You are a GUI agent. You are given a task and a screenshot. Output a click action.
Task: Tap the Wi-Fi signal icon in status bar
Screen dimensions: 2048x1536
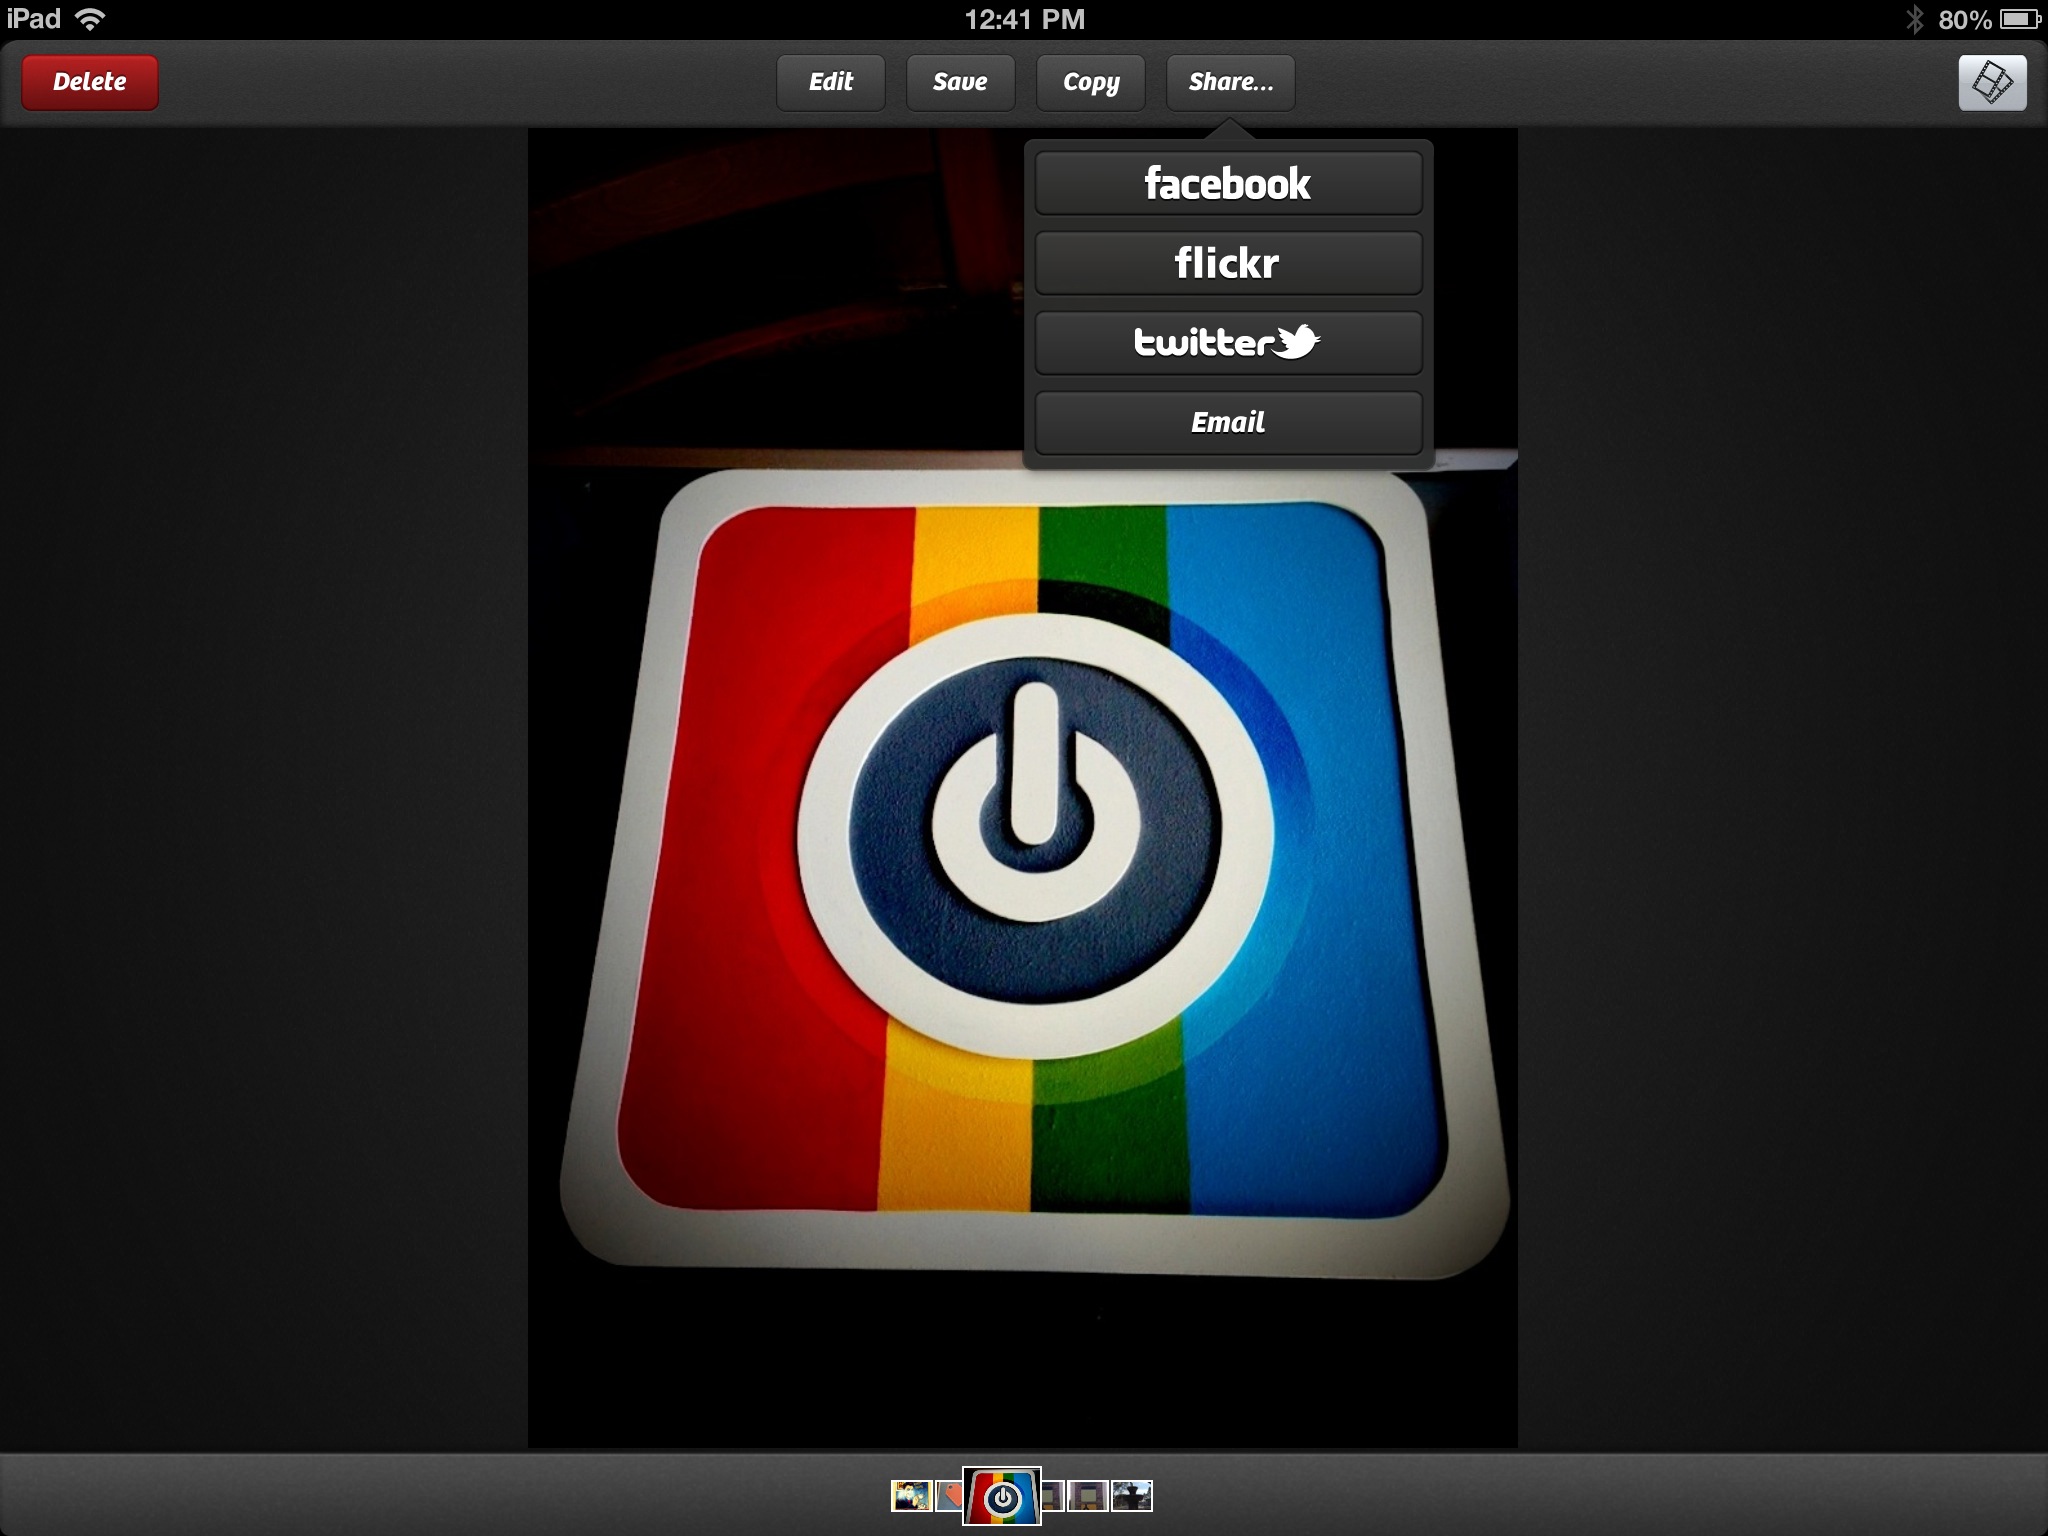[x=91, y=17]
